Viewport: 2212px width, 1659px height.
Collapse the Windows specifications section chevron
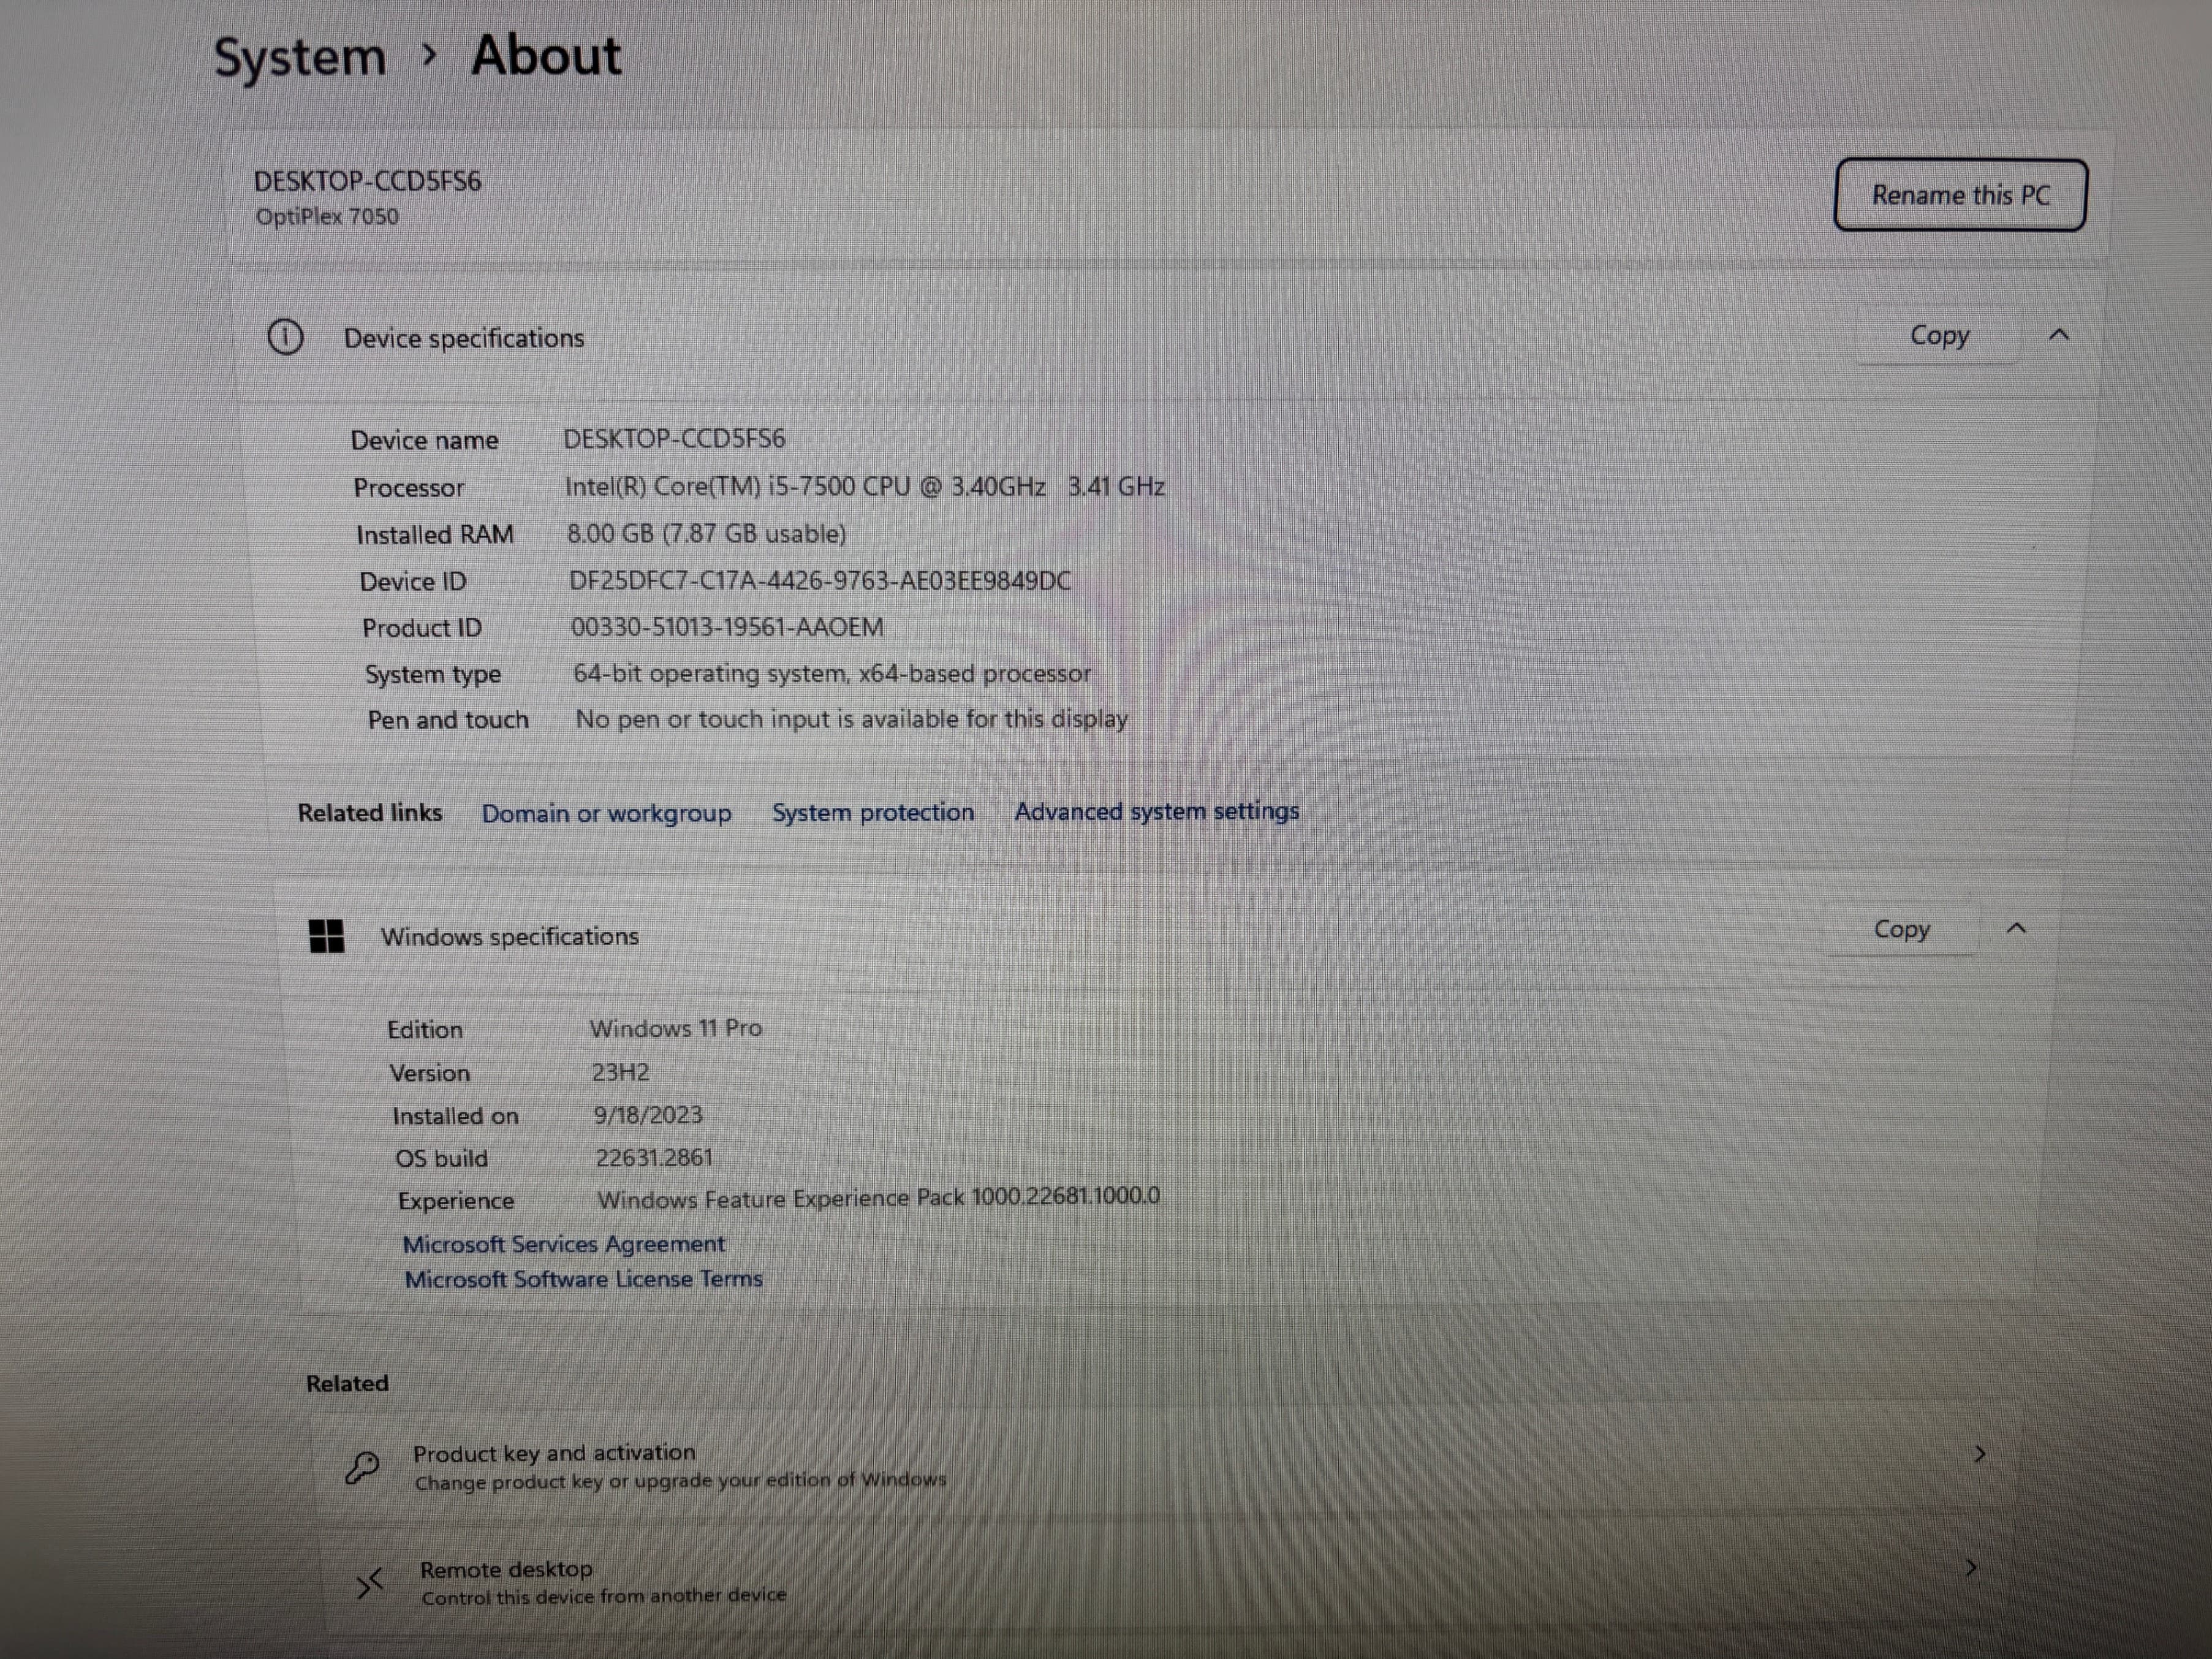point(2017,929)
